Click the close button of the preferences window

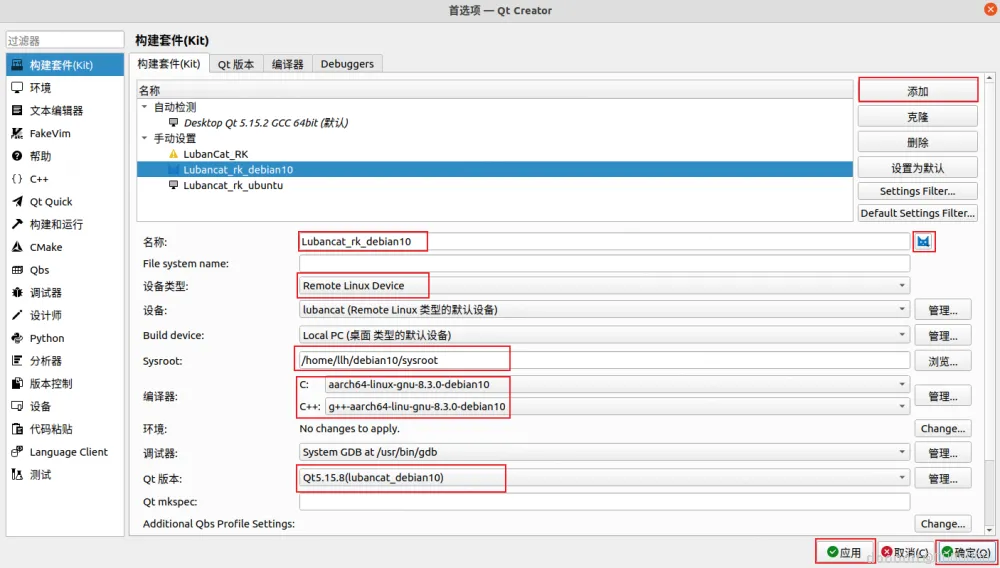[x=990, y=10]
